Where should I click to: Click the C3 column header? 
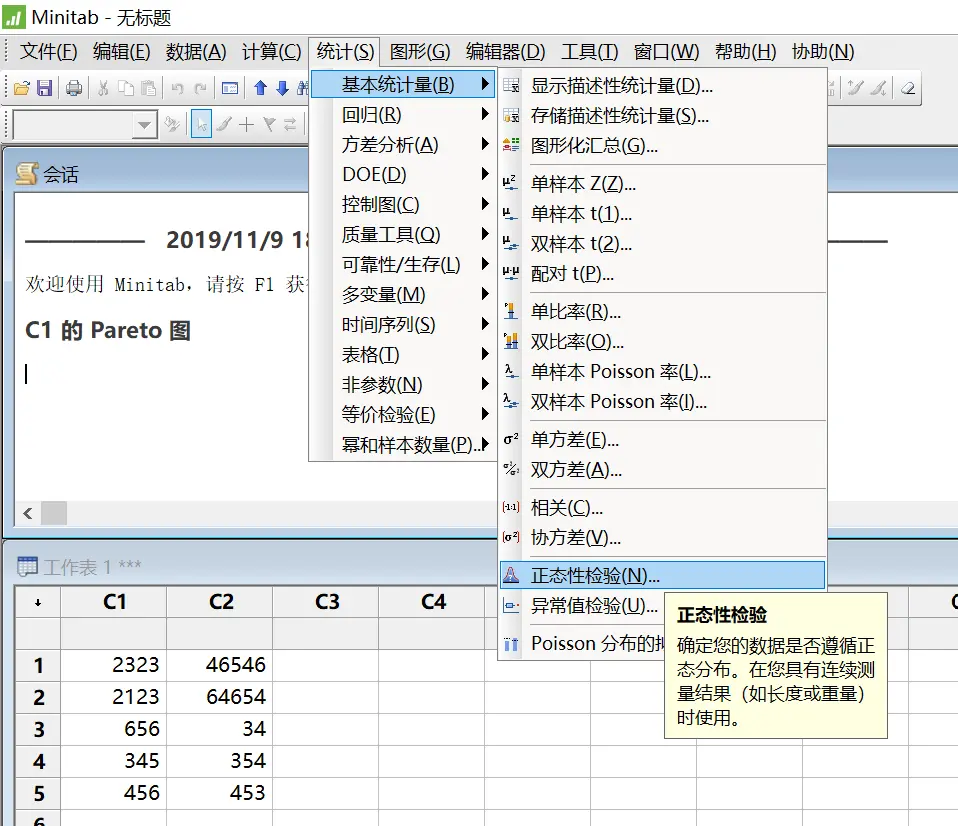click(x=326, y=602)
